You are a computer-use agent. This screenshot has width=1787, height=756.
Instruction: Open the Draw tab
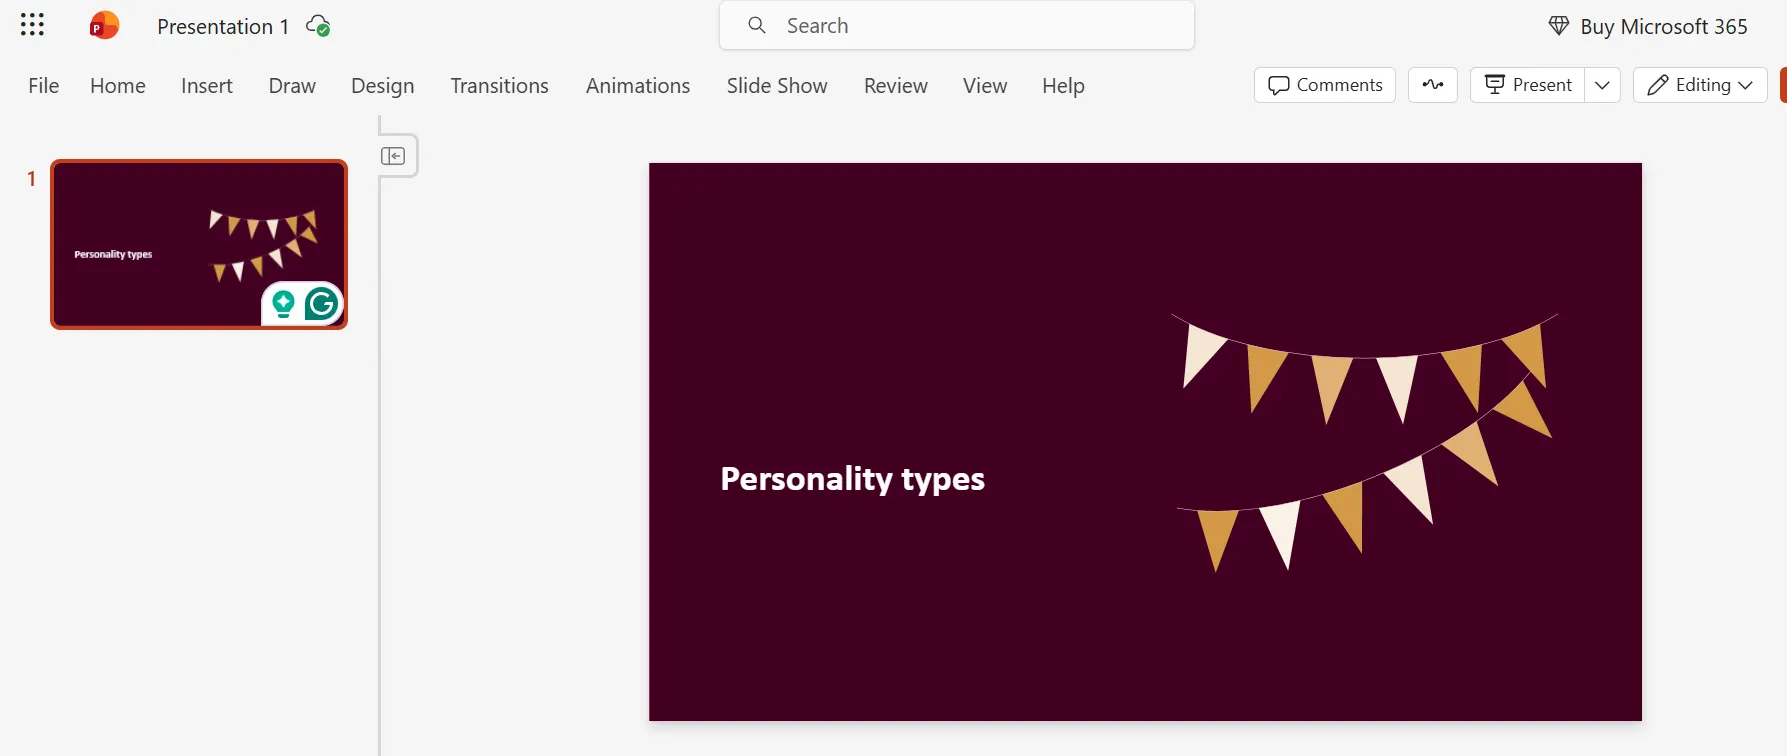(x=292, y=86)
